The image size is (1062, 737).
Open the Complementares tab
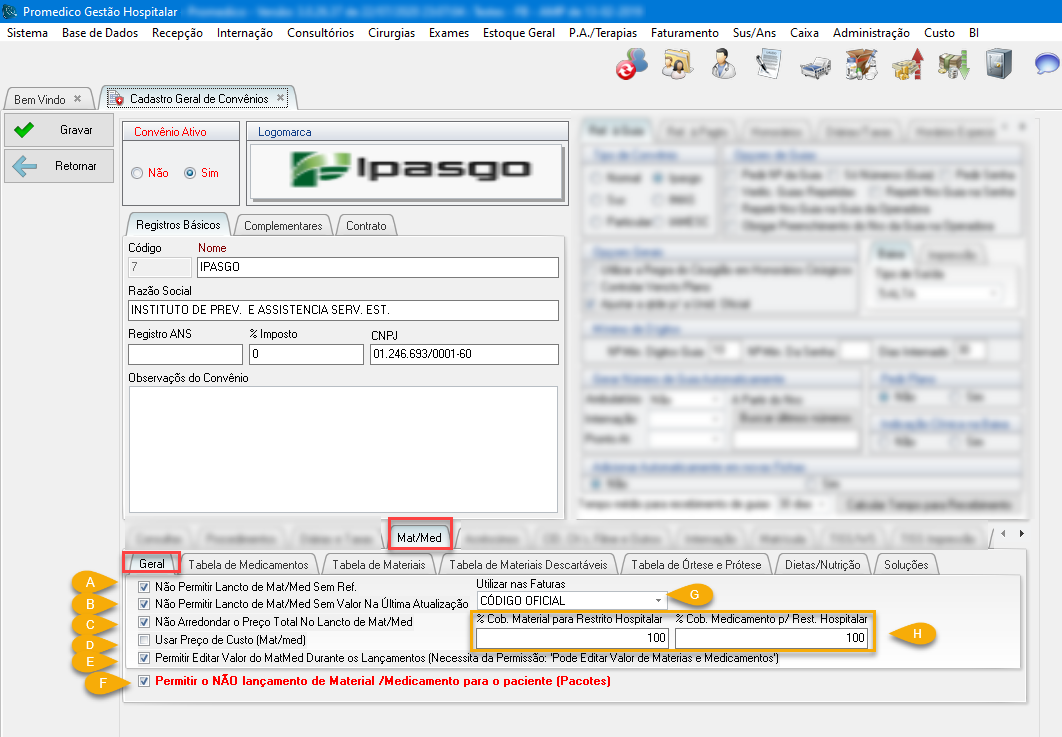point(283,226)
